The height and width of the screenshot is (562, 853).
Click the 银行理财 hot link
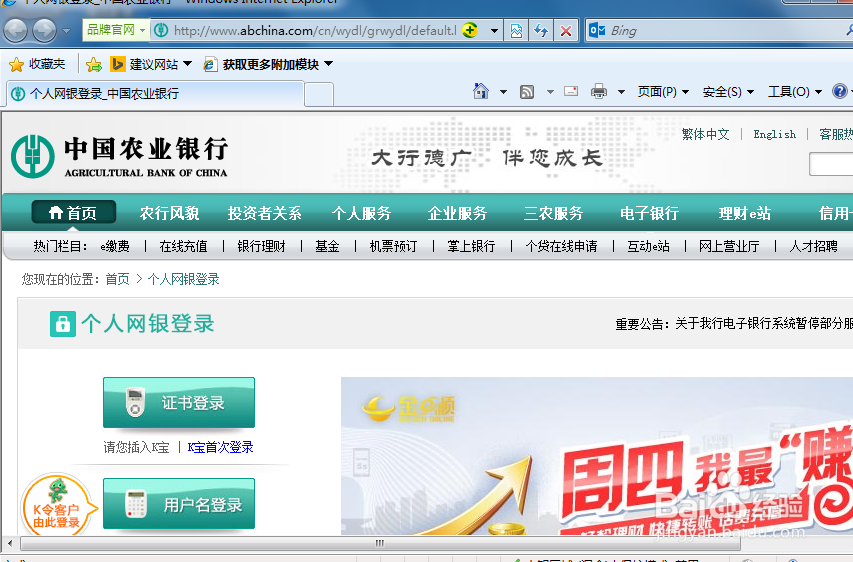pos(261,246)
